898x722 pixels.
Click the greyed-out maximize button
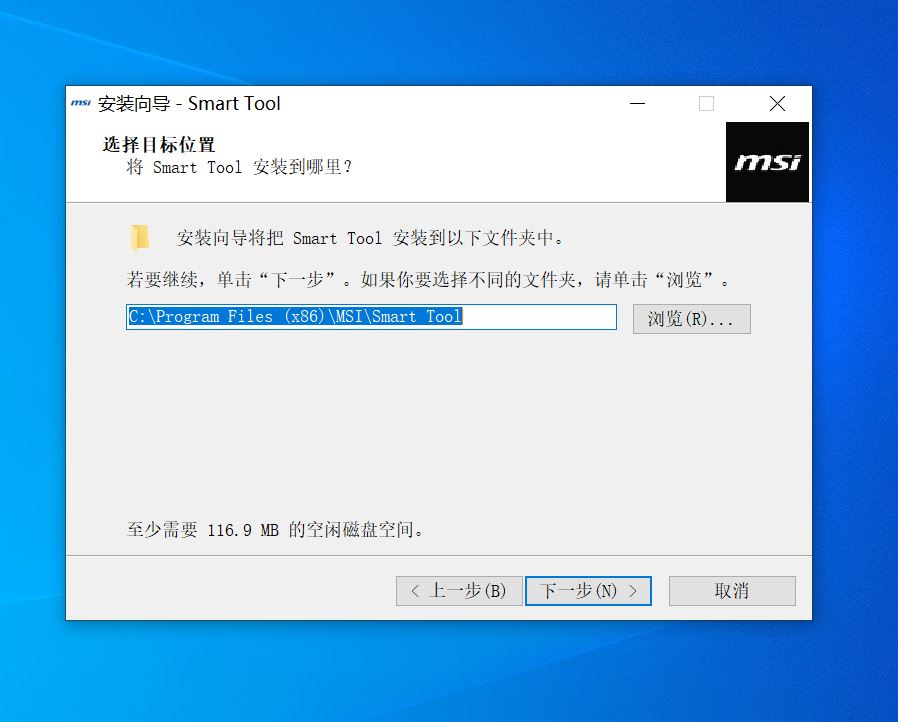tap(706, 104)
